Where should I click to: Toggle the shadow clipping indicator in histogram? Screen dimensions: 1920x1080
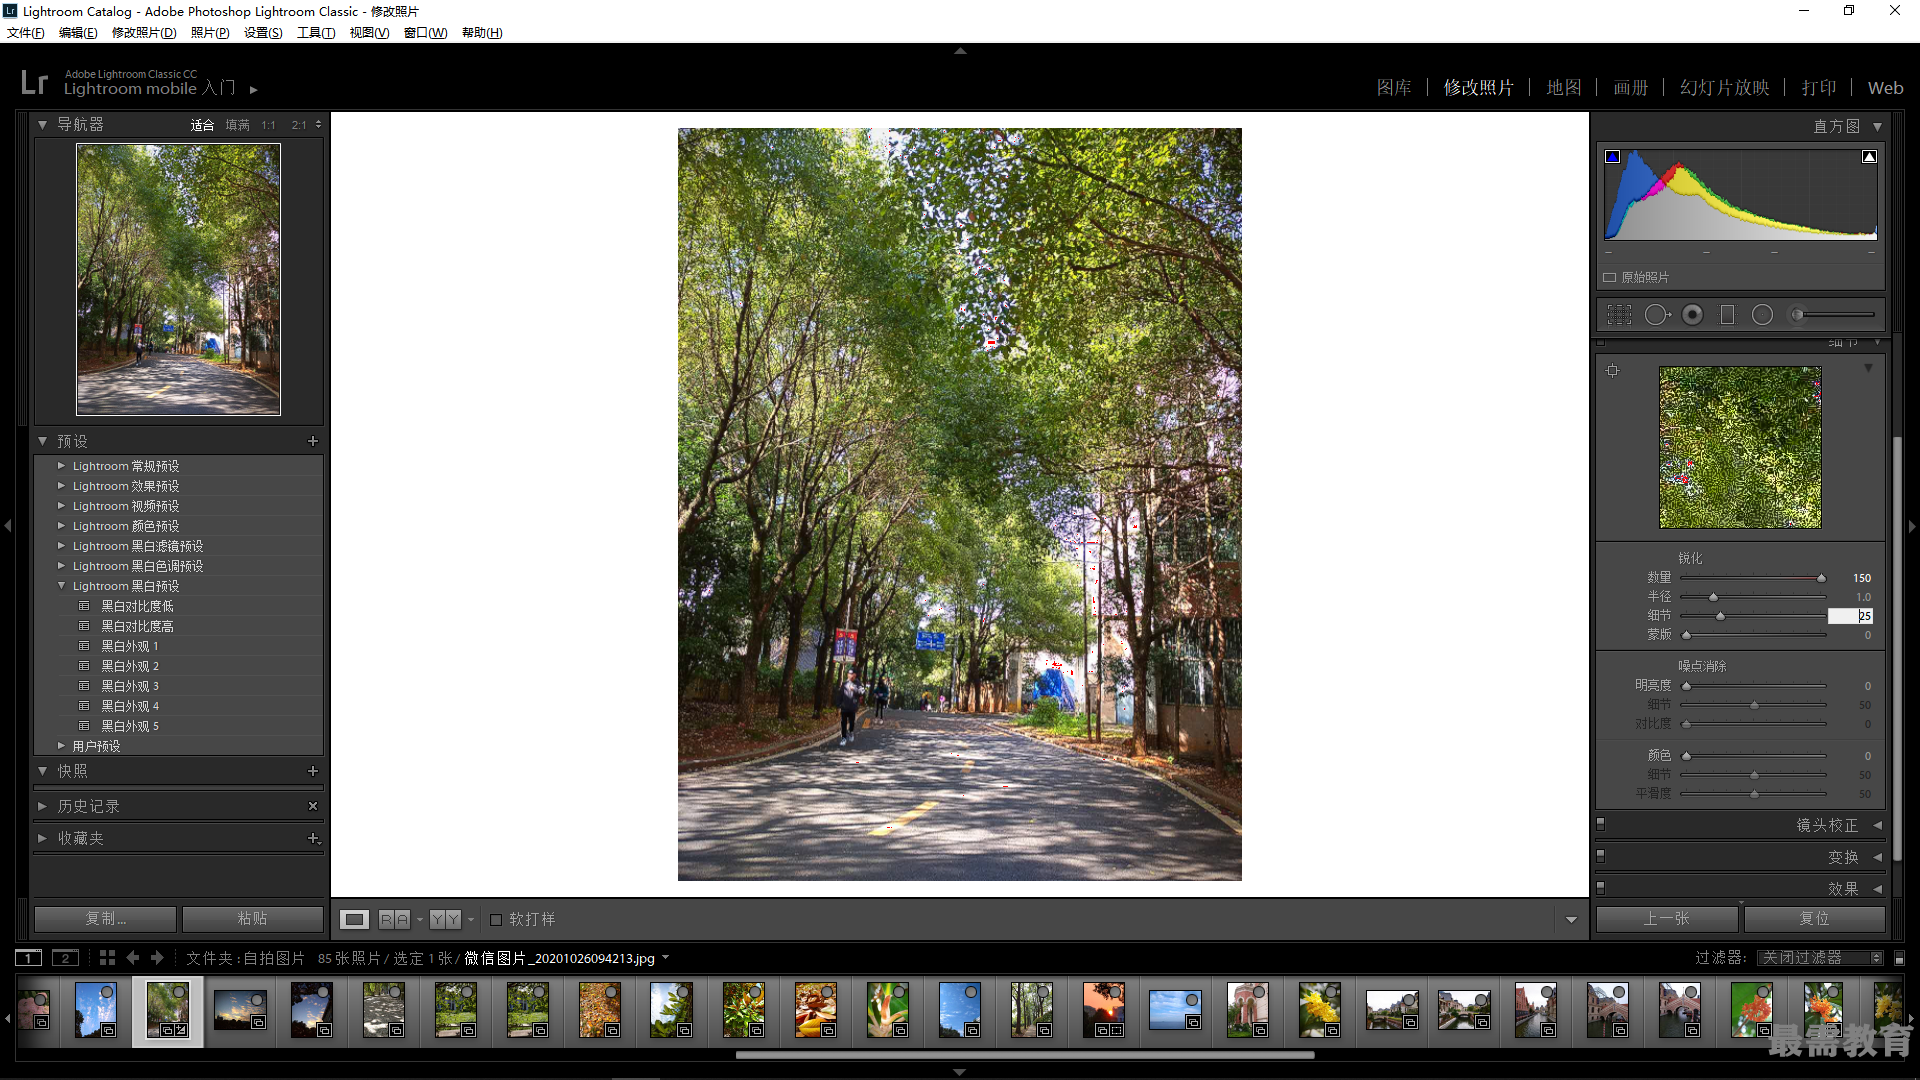click(1612, 157)
